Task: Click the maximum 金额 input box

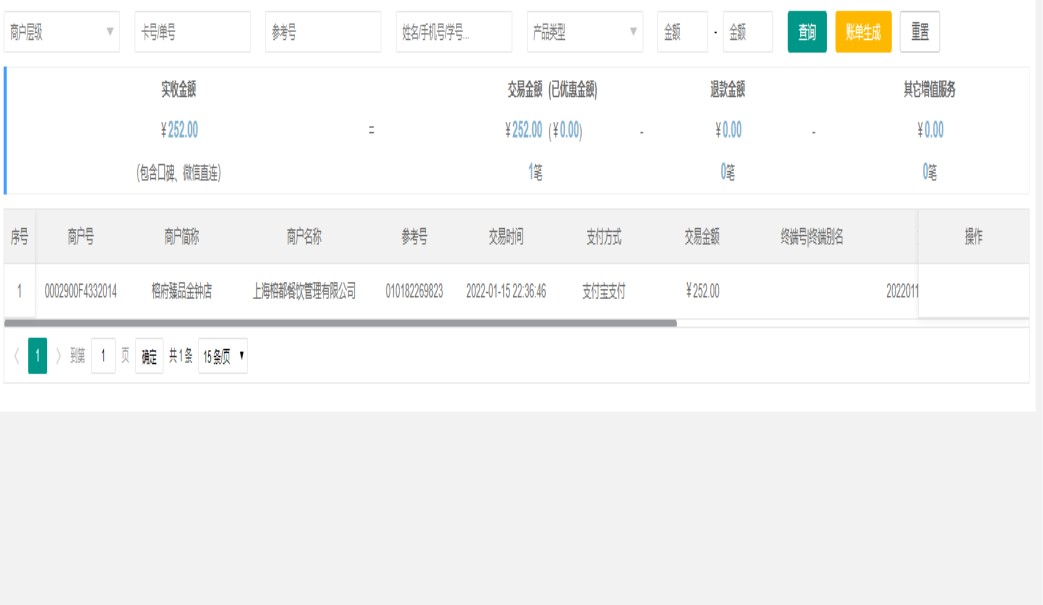Action: [747, 32]
